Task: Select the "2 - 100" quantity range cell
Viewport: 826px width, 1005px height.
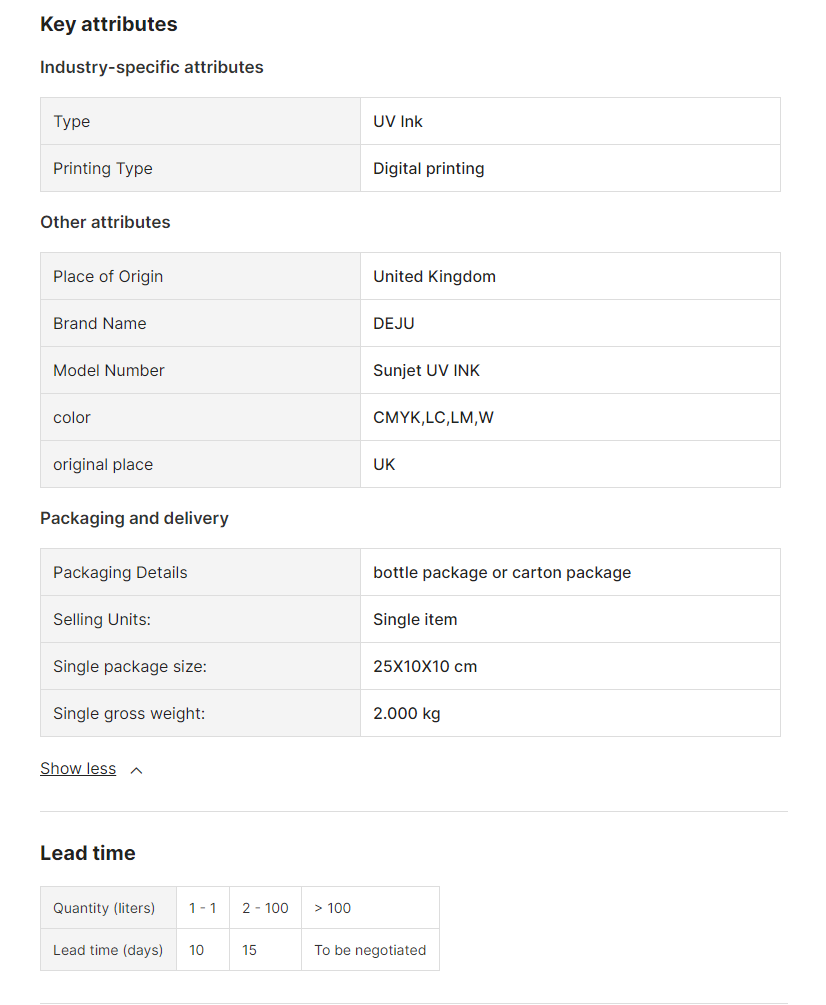Action: coord(265,908)
